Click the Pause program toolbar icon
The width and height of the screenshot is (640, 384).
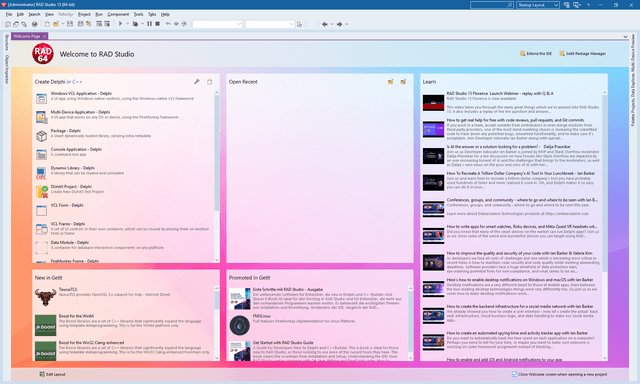149,24
